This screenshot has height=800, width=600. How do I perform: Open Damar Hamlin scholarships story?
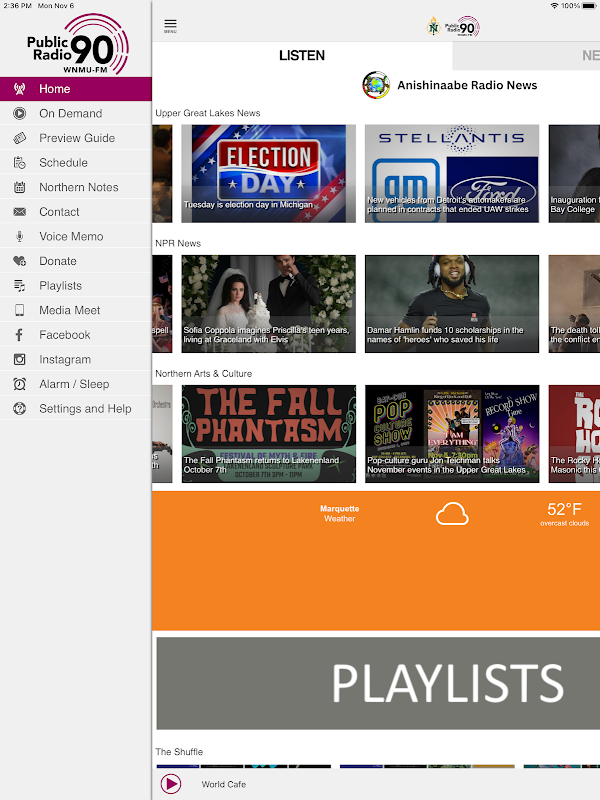coord(452,304)
